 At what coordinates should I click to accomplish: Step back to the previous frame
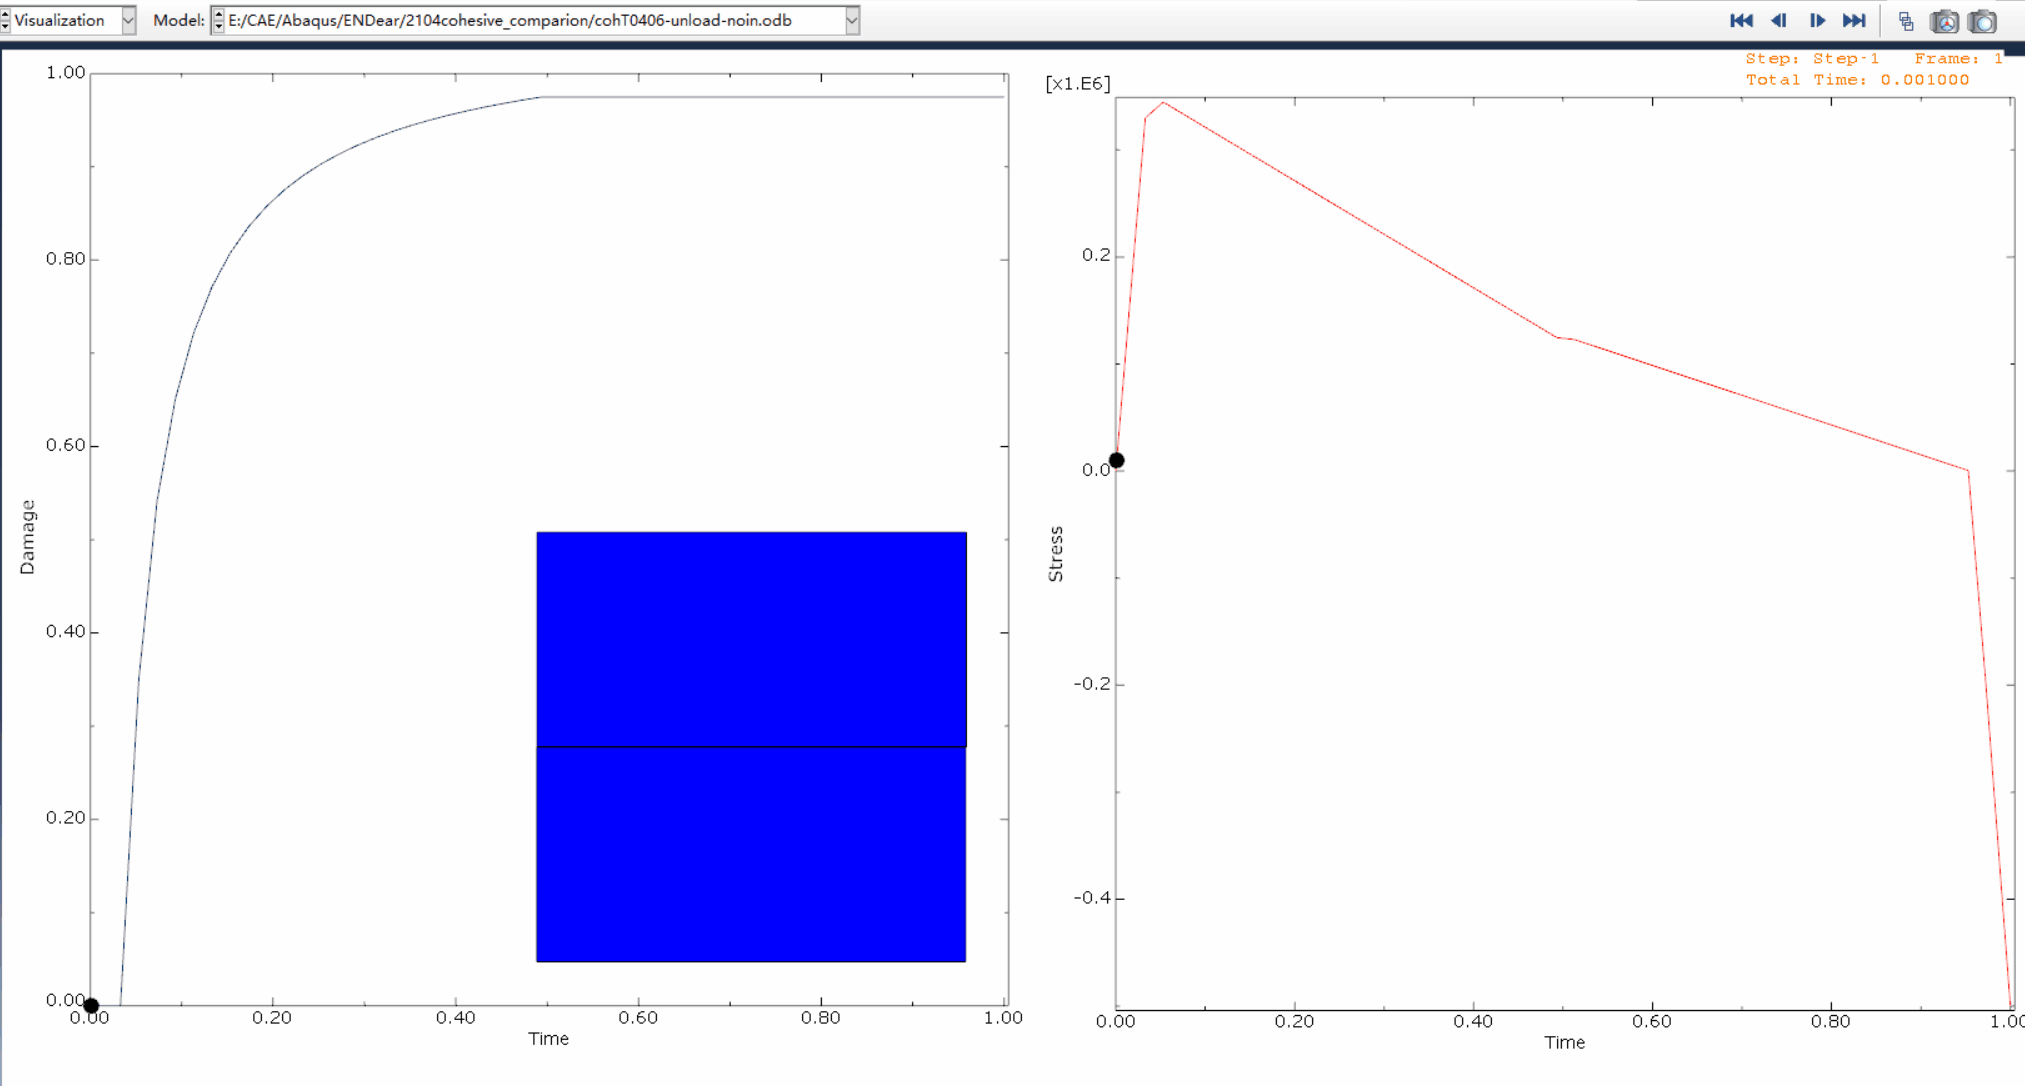(x=1779, y=20)
